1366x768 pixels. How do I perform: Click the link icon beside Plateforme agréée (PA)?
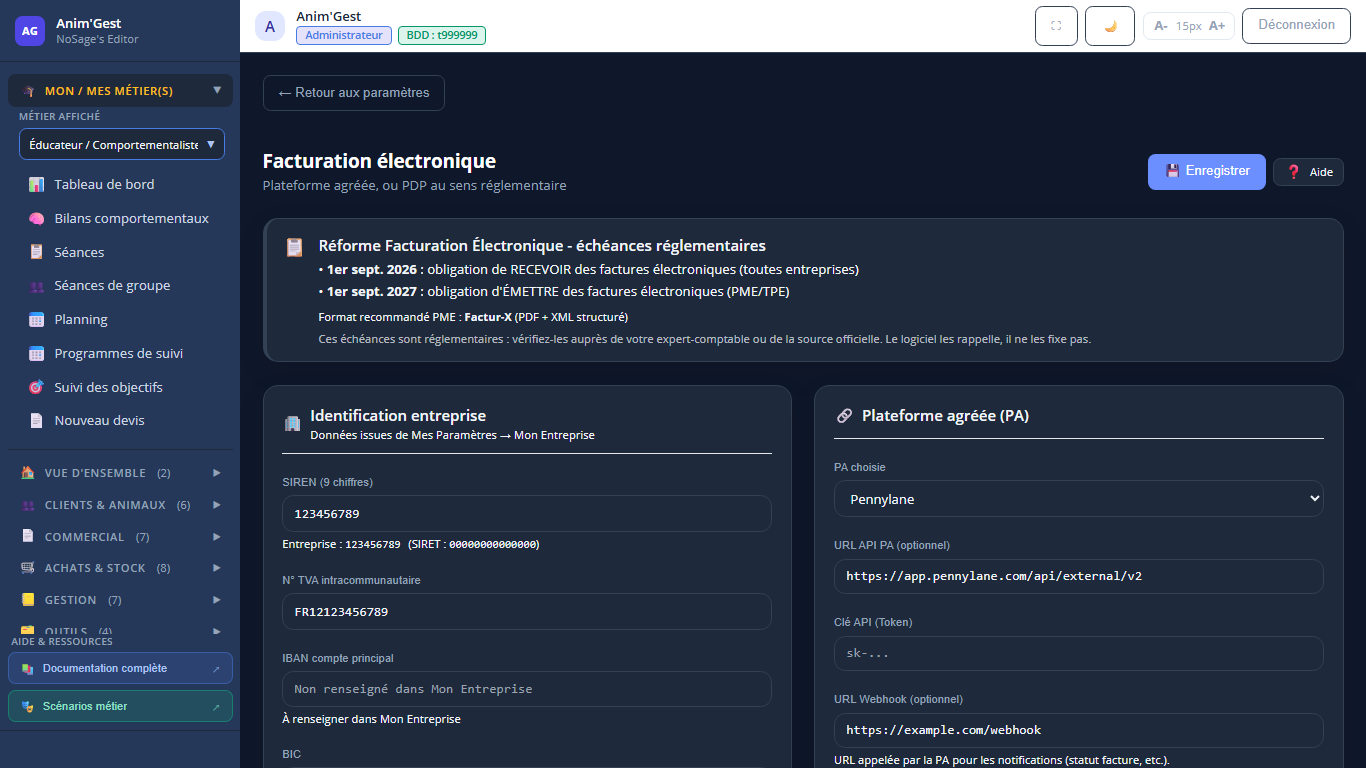pyautogui.click(x=844, y=416)
